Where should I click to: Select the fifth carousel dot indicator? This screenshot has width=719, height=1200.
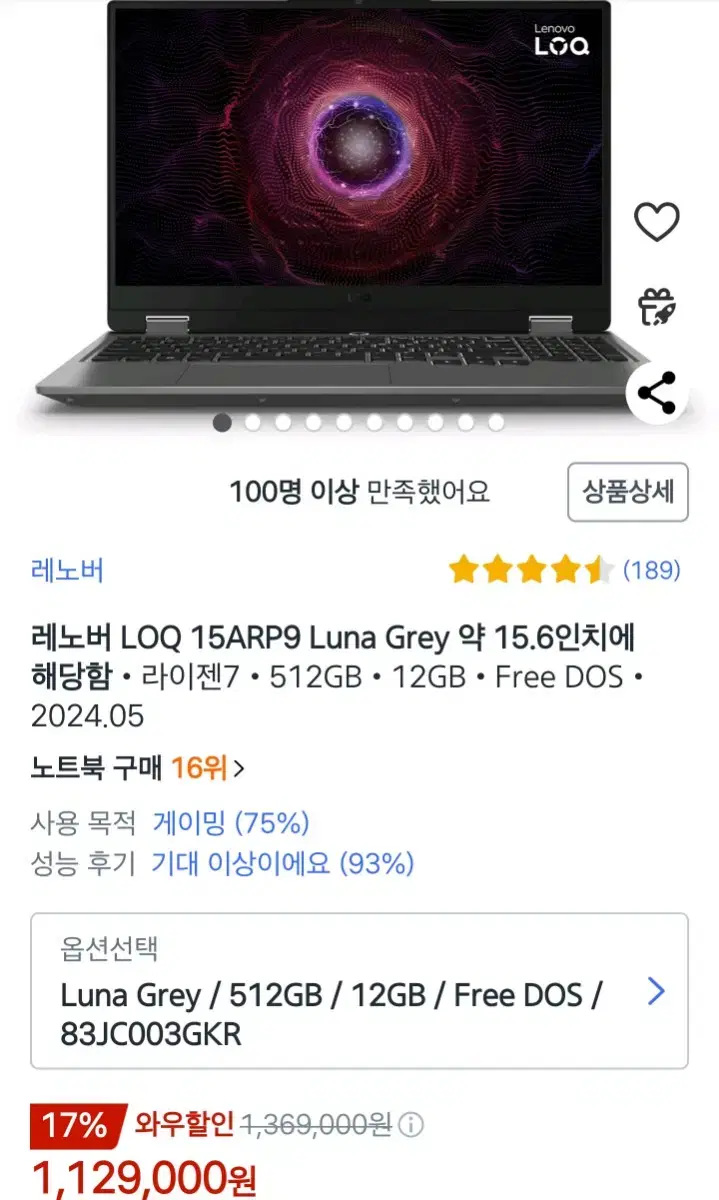click(344, 423)
